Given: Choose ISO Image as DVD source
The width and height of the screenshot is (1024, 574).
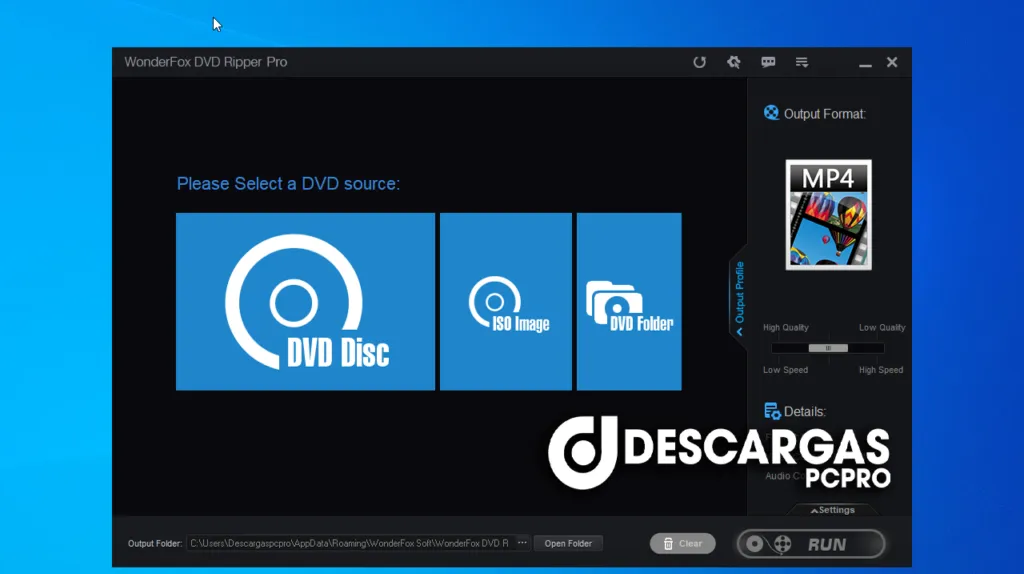Looking at the screenshot, I should pos(506,301).
